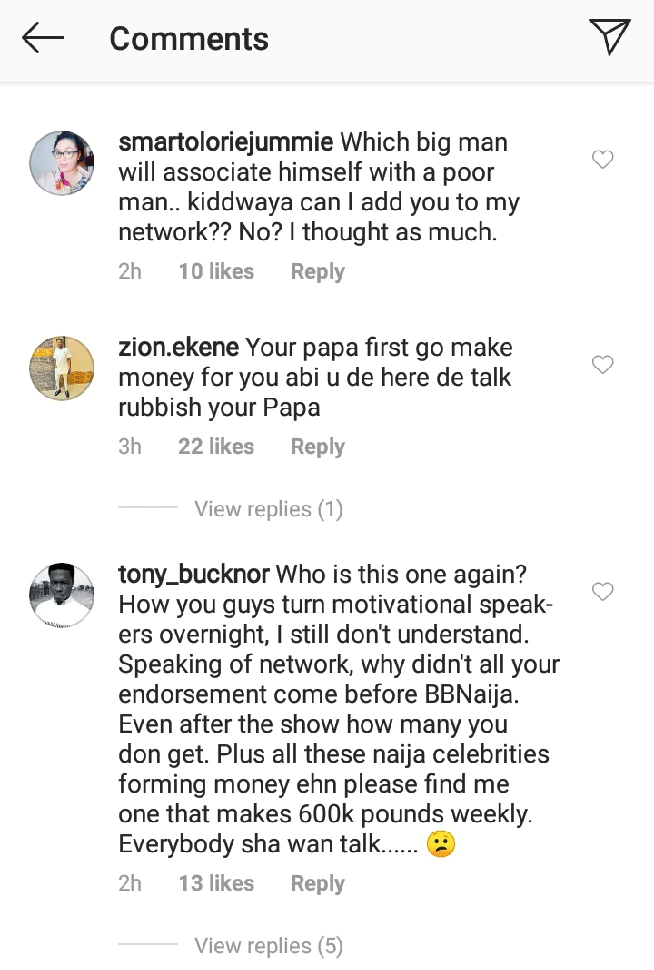Tap the back arrow icon
The height and width of the screenshot is (970, 654).
[x=43, y=39]
